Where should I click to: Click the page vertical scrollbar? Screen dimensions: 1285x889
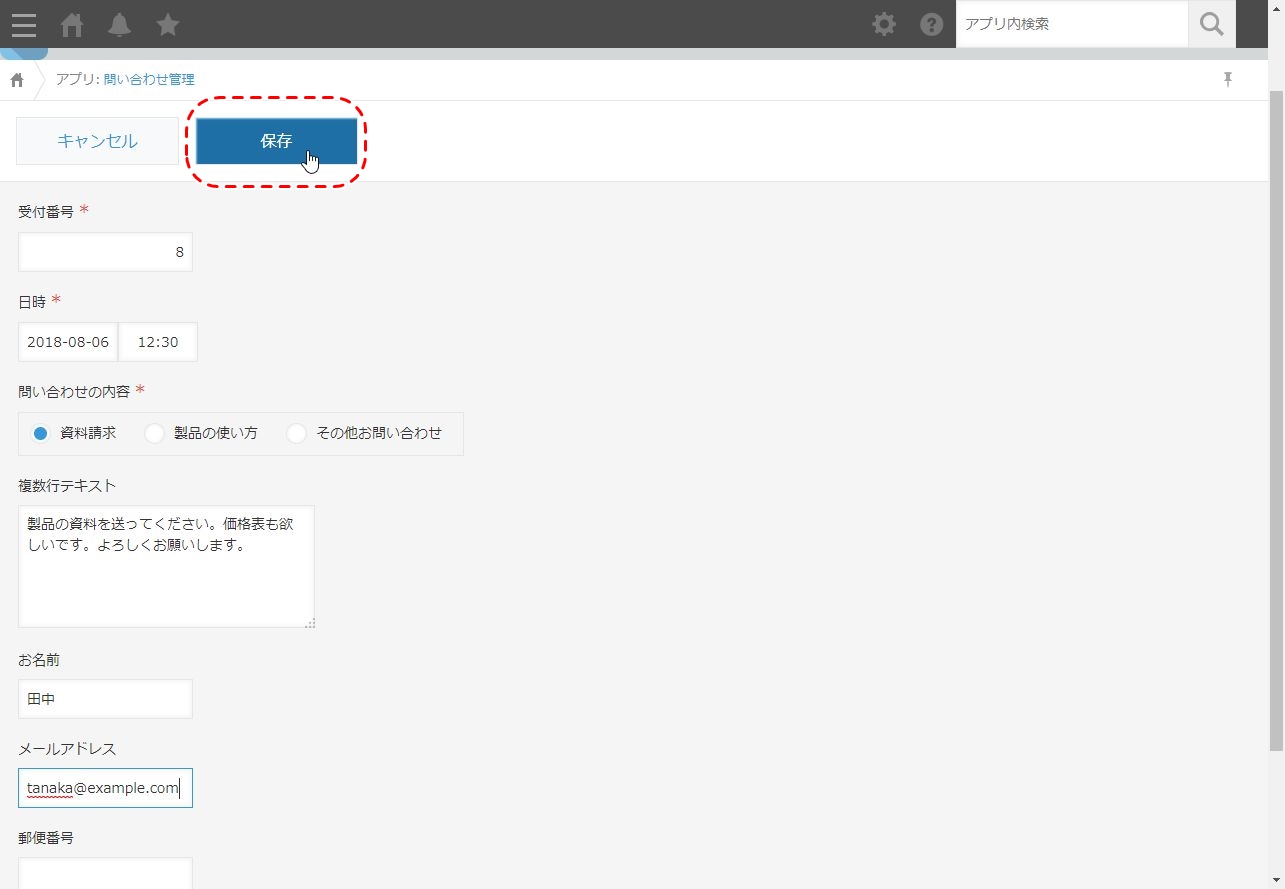(x=1276, y=420)
